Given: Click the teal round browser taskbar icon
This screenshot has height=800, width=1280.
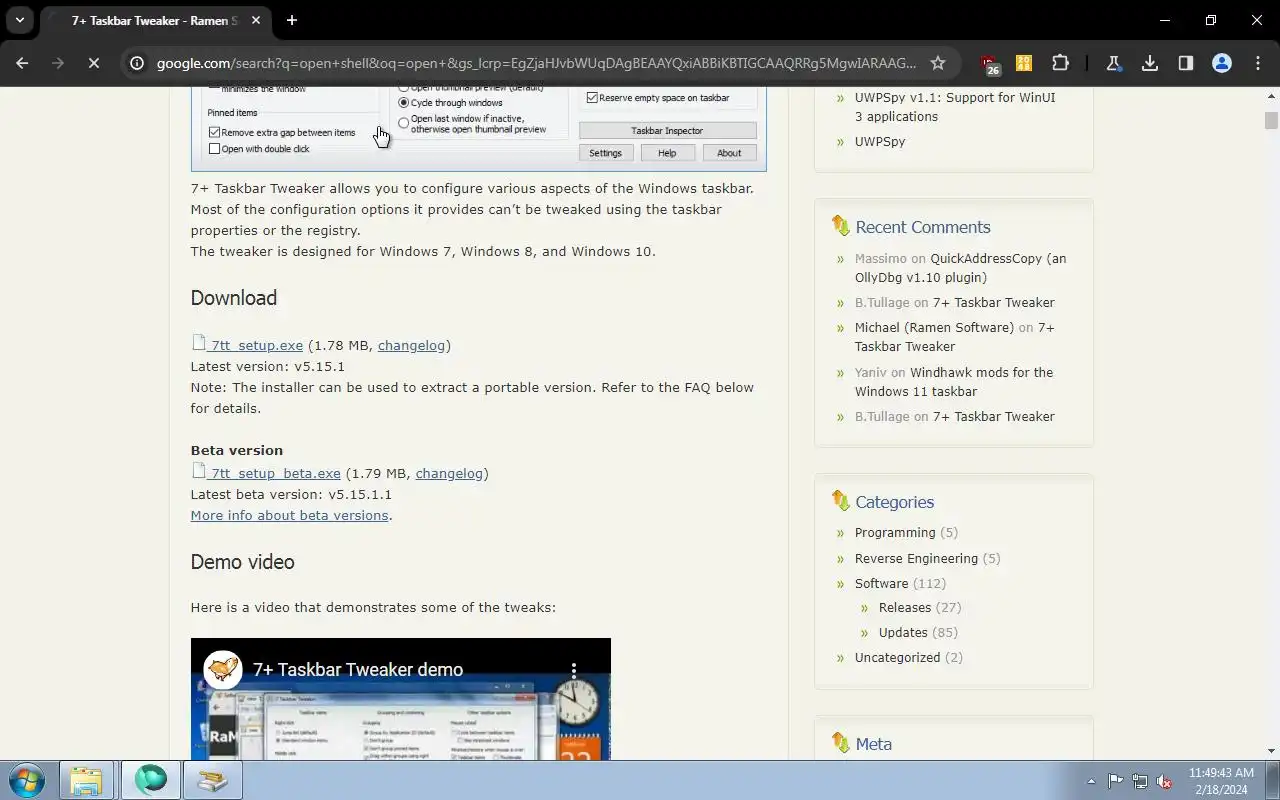Looking at the screenshot, I should pos(151,780).
